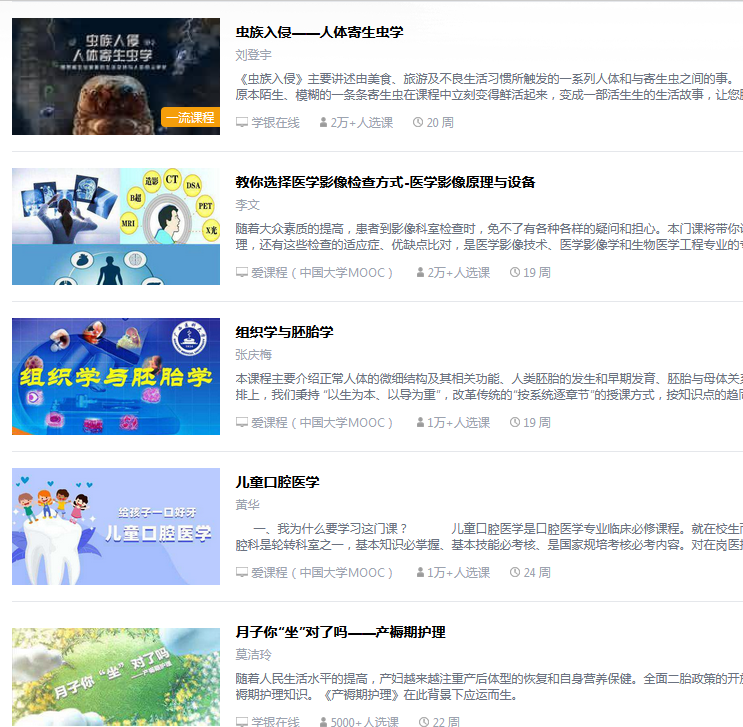The image size is (743, 727).
Task: Open the 儿童口腔医学 tooth cartoon thumbnail
Action: coord(116,526)
